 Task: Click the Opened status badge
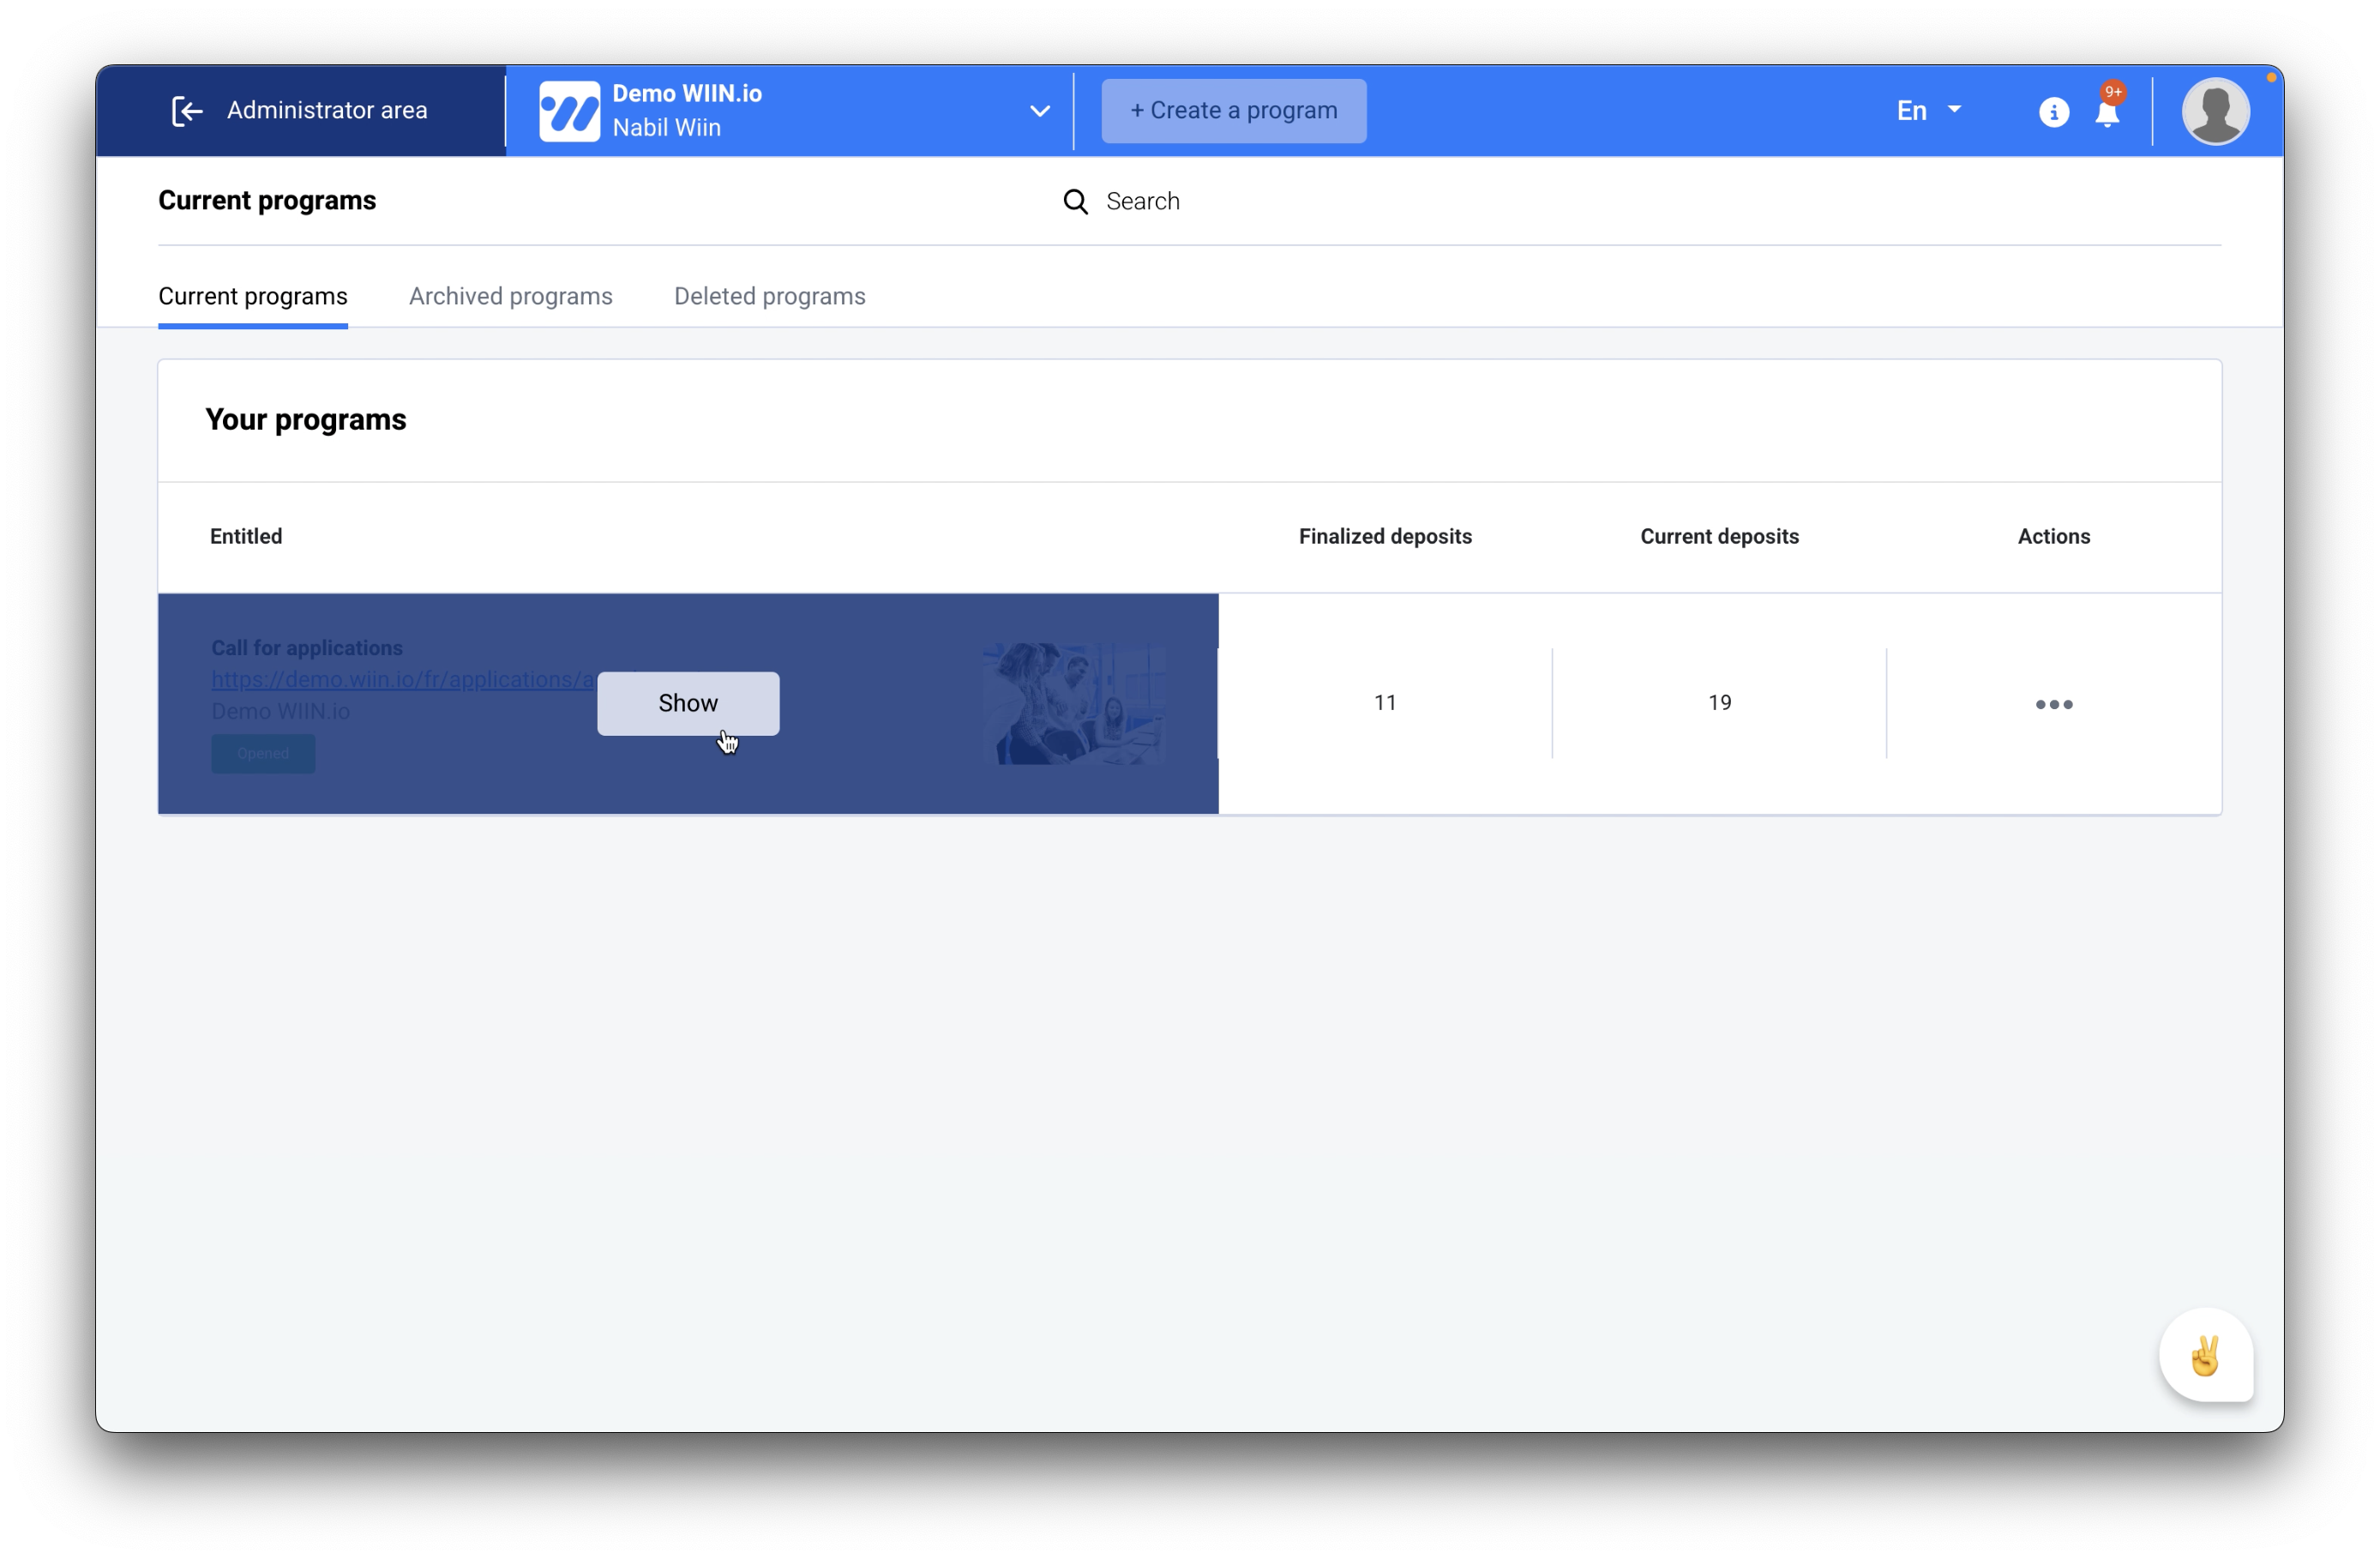263,753
